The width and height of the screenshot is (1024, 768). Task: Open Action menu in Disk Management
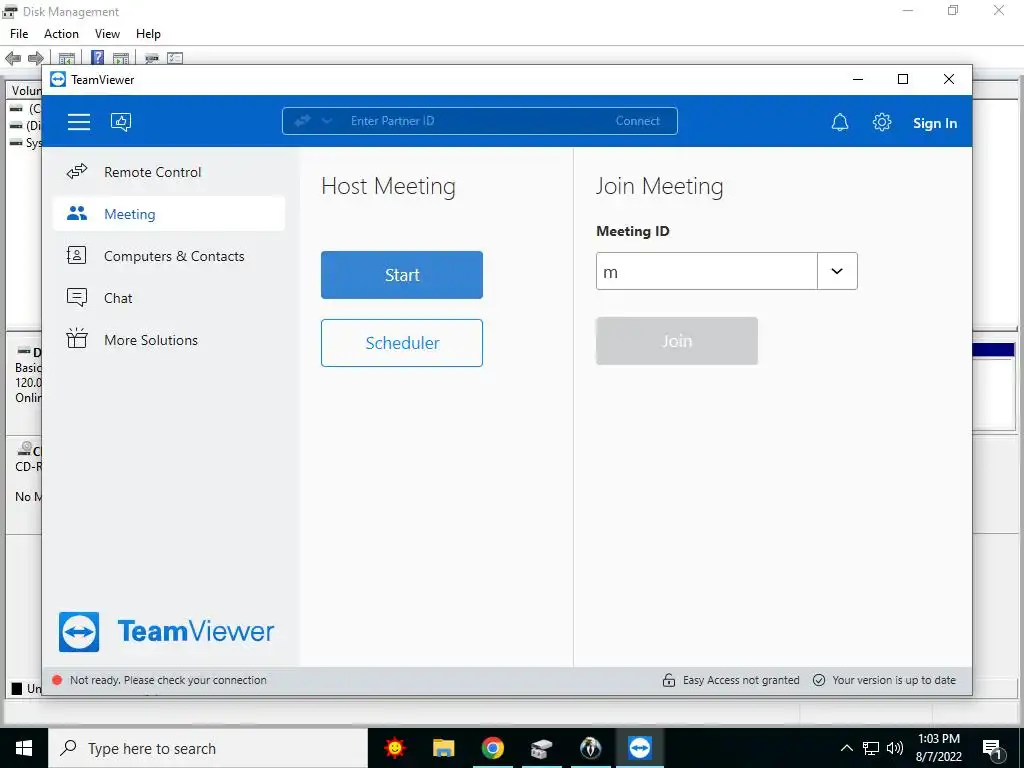coord(61,34)
